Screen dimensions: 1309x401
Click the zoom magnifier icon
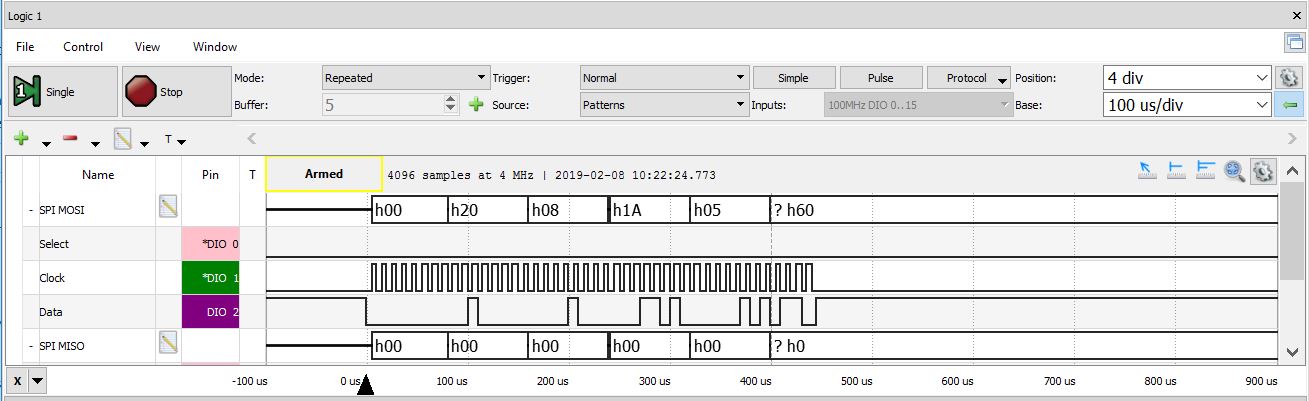(x=1235, y=172)
